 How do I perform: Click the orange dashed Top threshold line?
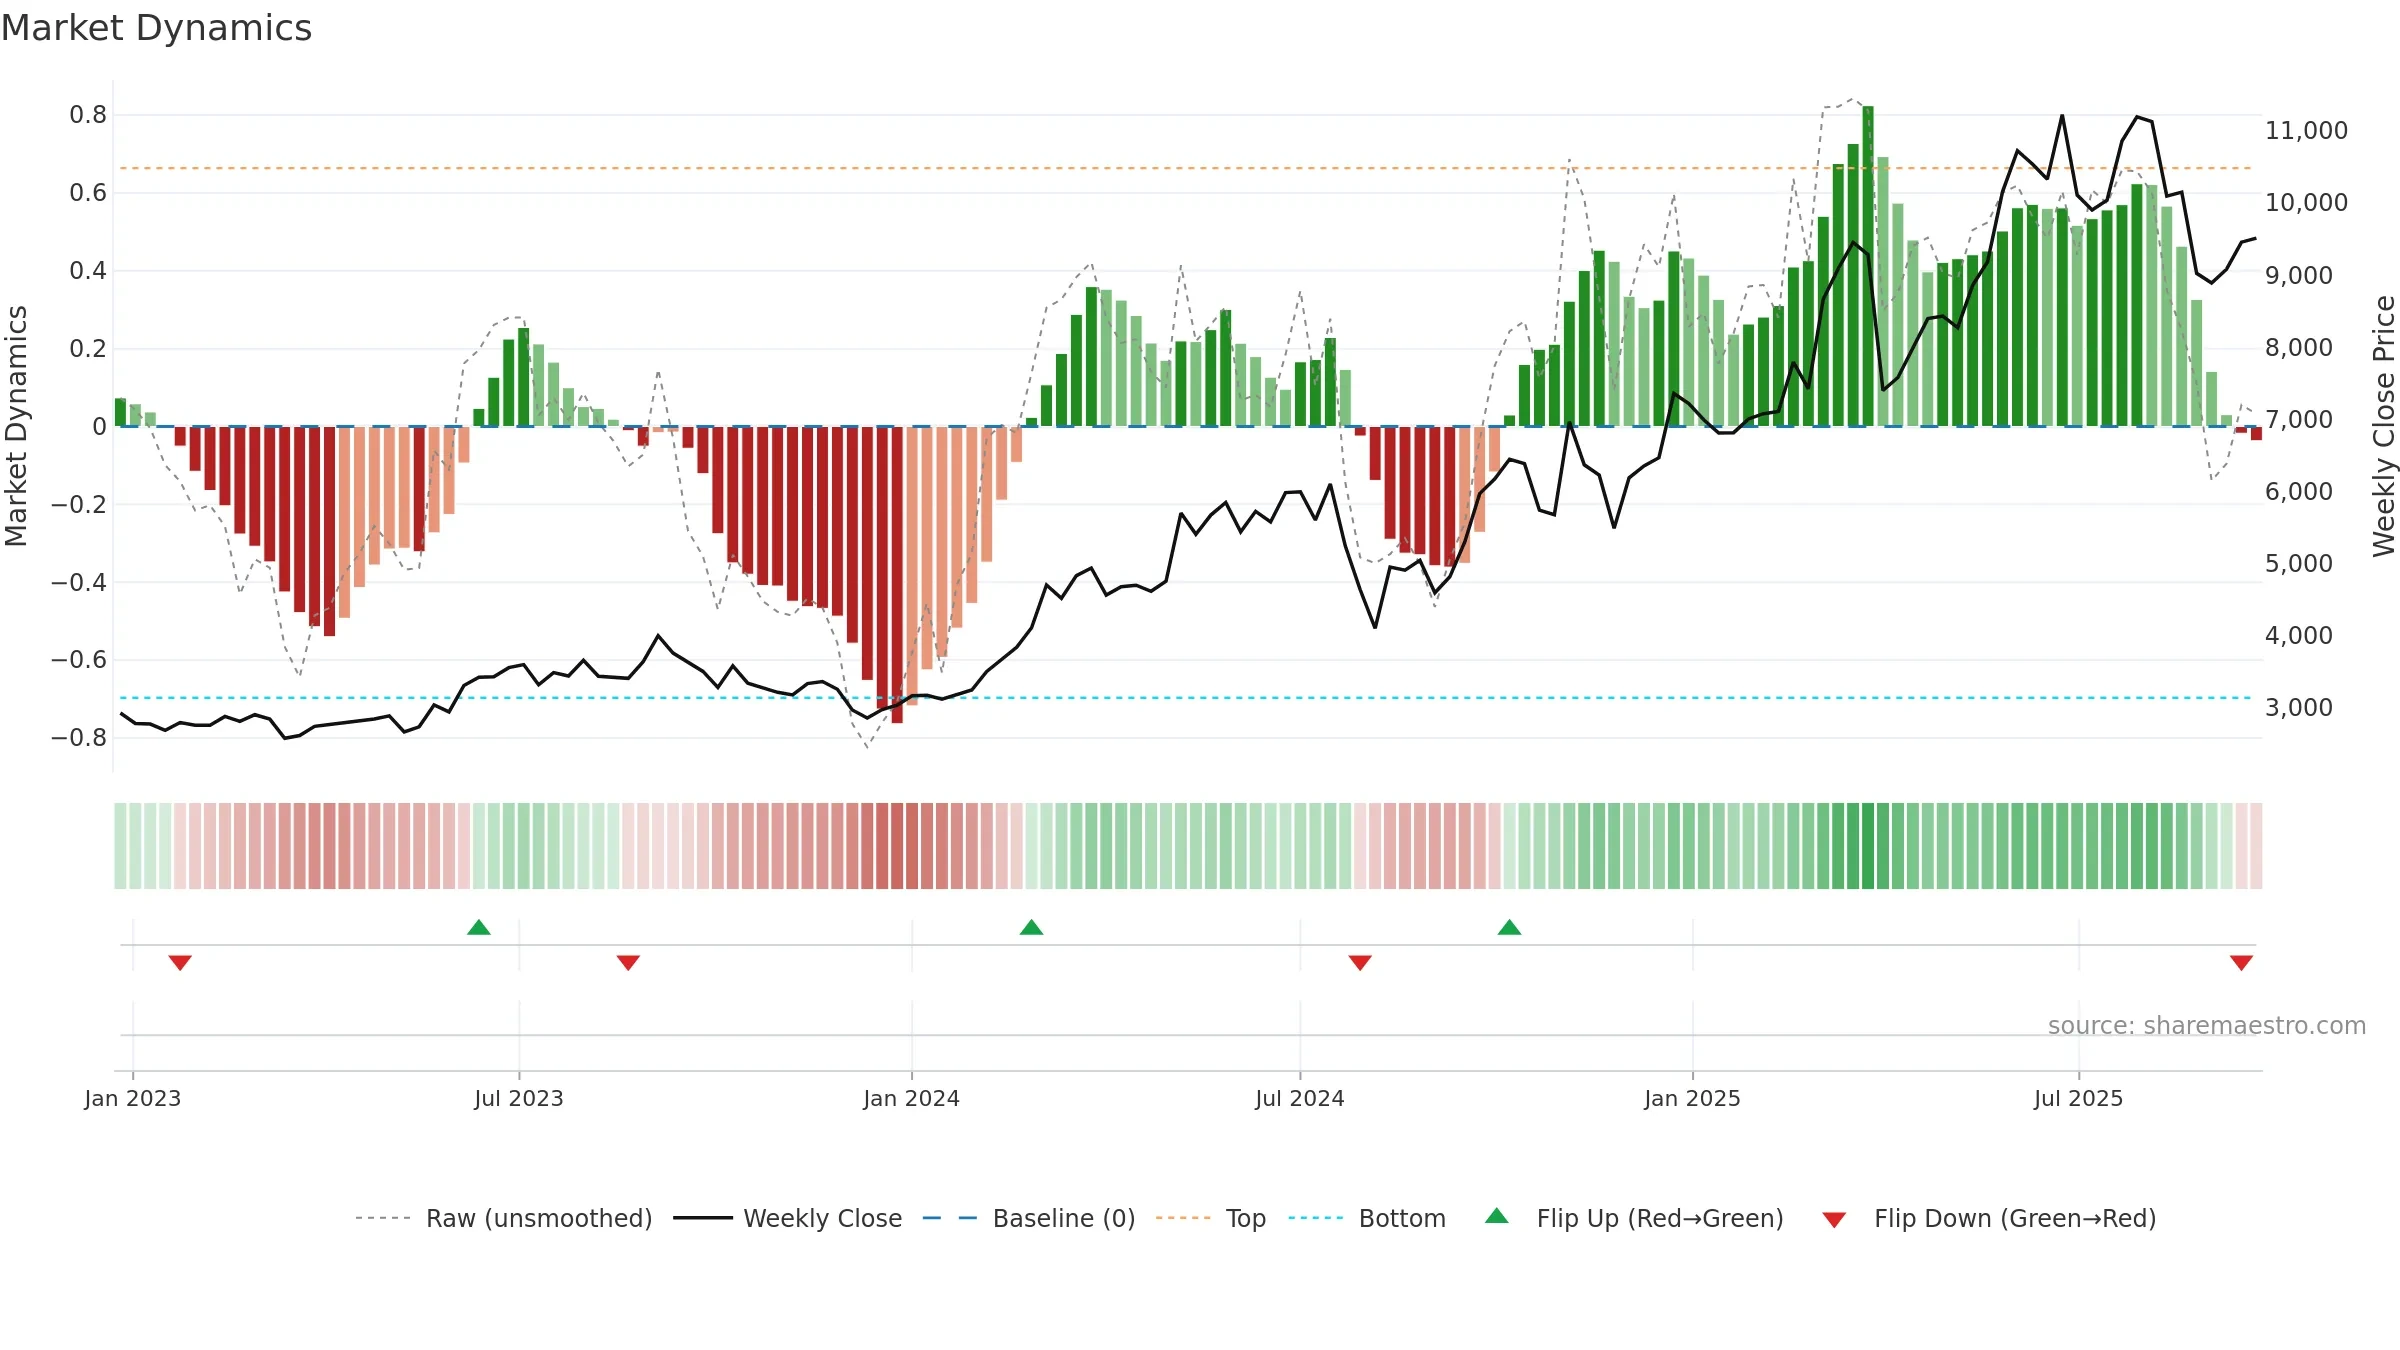[x=1186, y=168]
